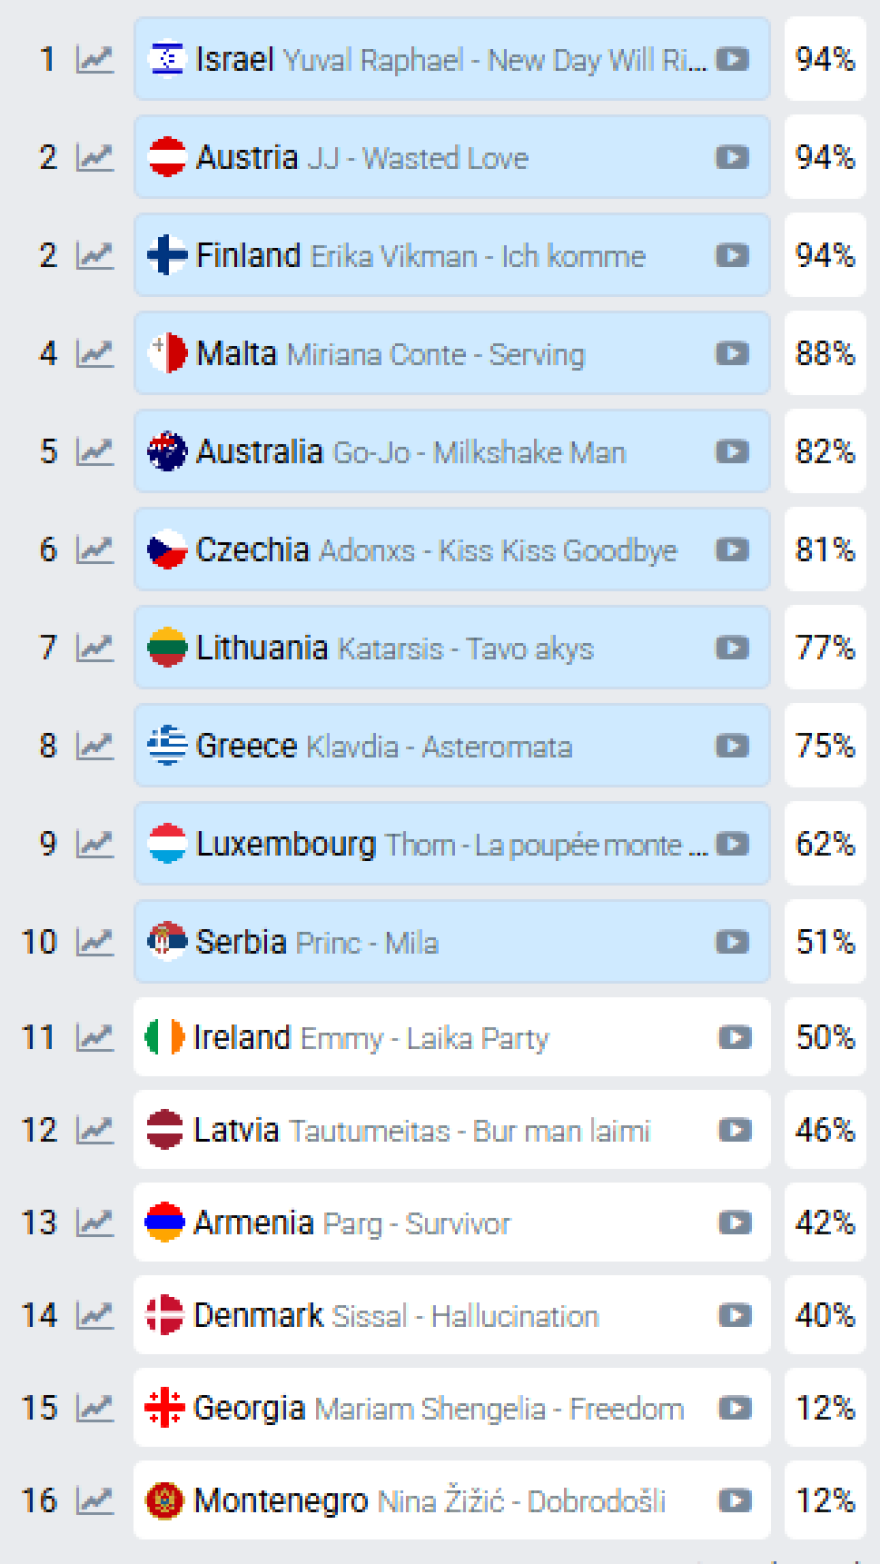This screenshot has width=880, height=1564.
Task: Click the chart icon beside Malta
Action: [95, 354]
